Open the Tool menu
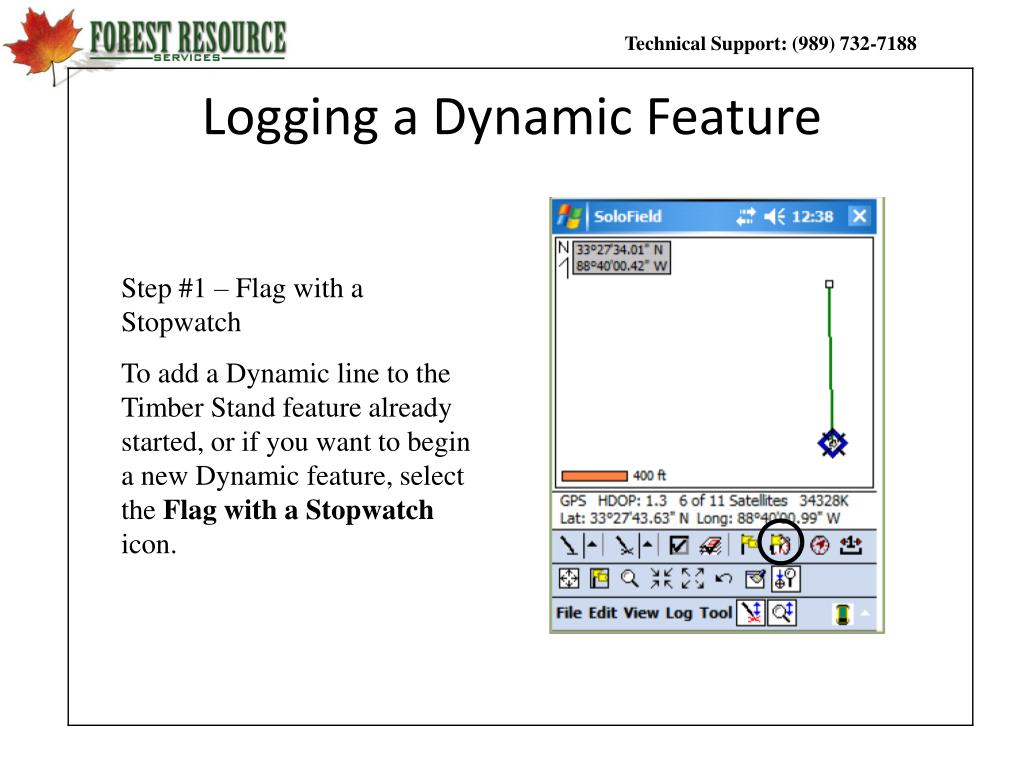1024x768 pixels. [716, 613]
